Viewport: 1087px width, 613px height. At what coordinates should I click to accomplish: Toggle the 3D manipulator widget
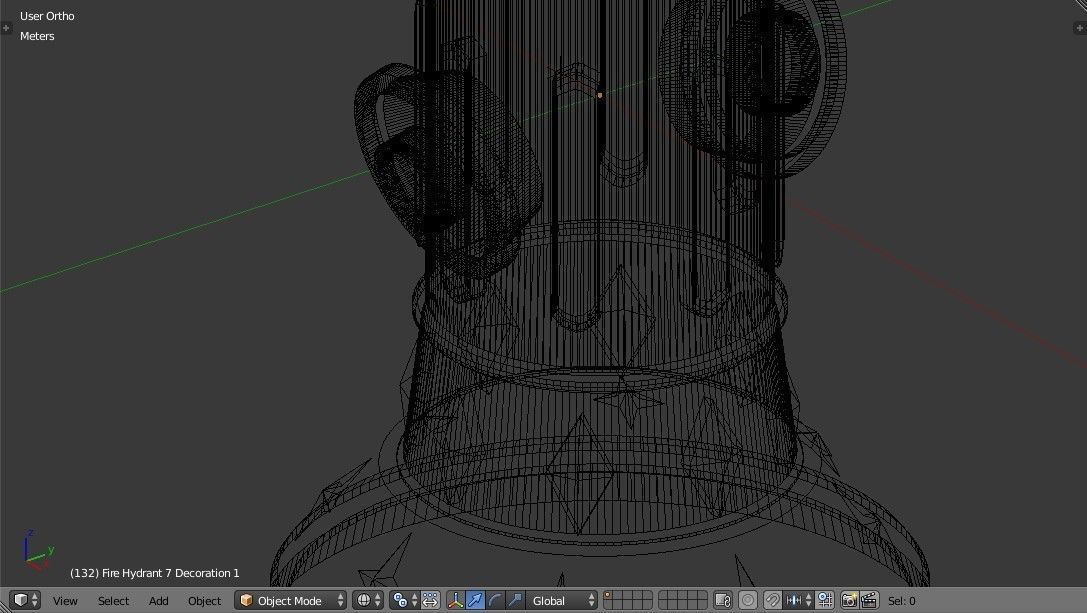click(455, 601)
